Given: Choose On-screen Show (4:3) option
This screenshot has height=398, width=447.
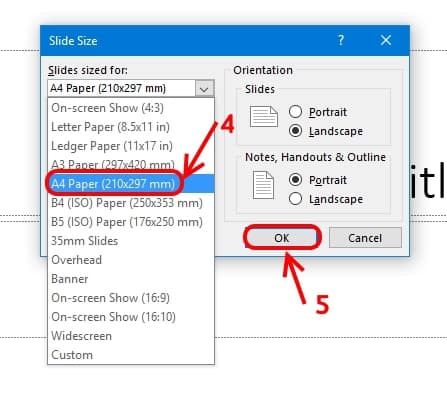Looking at the screenshot, I should (x=131, y=108).
